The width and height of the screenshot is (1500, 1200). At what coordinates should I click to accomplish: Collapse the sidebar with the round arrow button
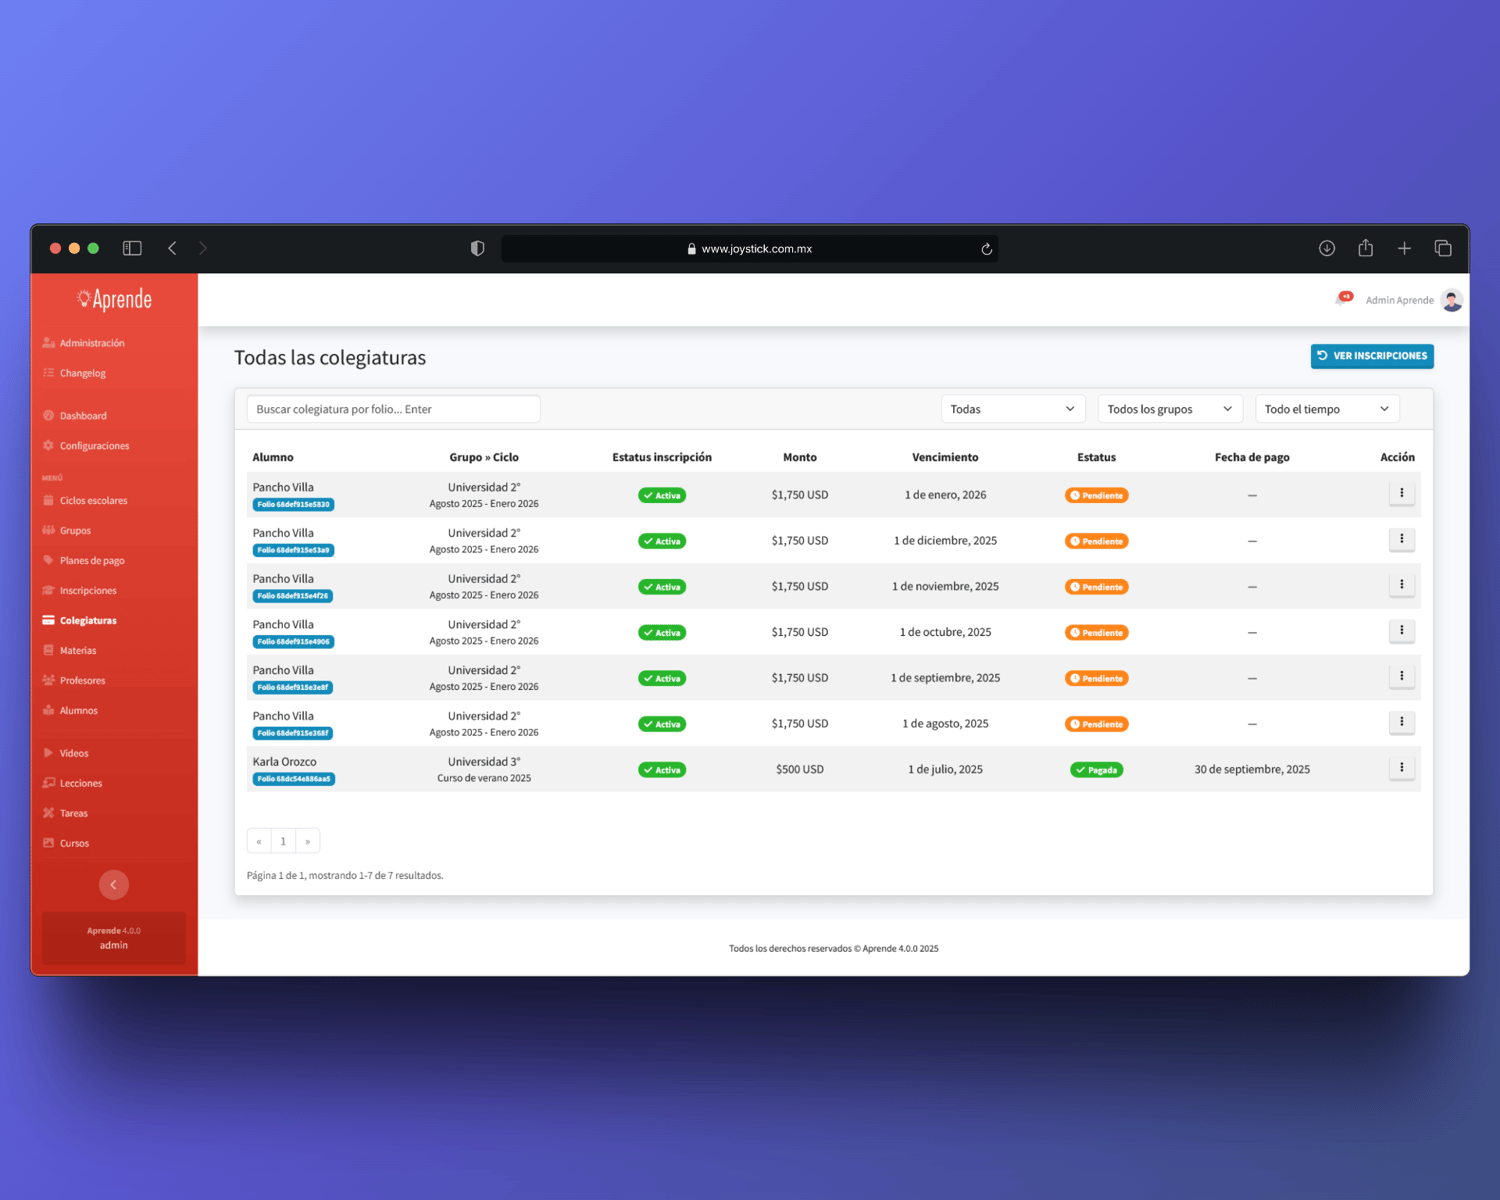pos(114,885)
